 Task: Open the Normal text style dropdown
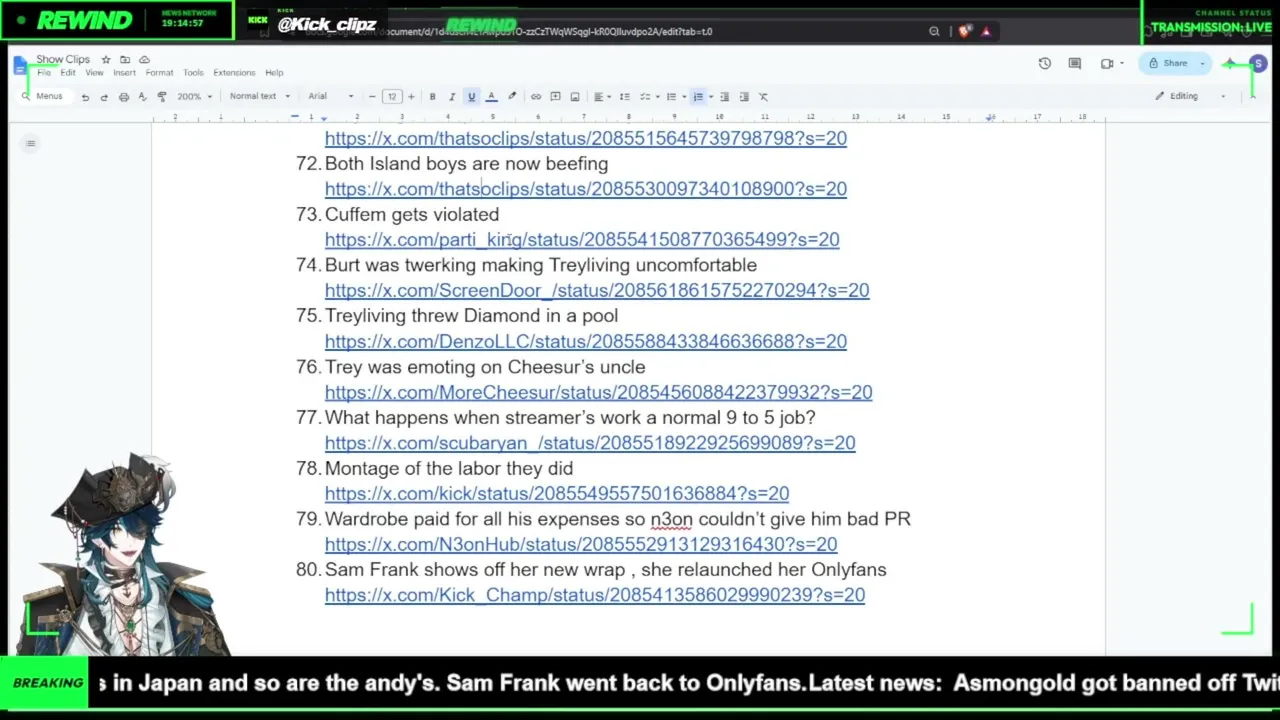[x=259, y=97]
